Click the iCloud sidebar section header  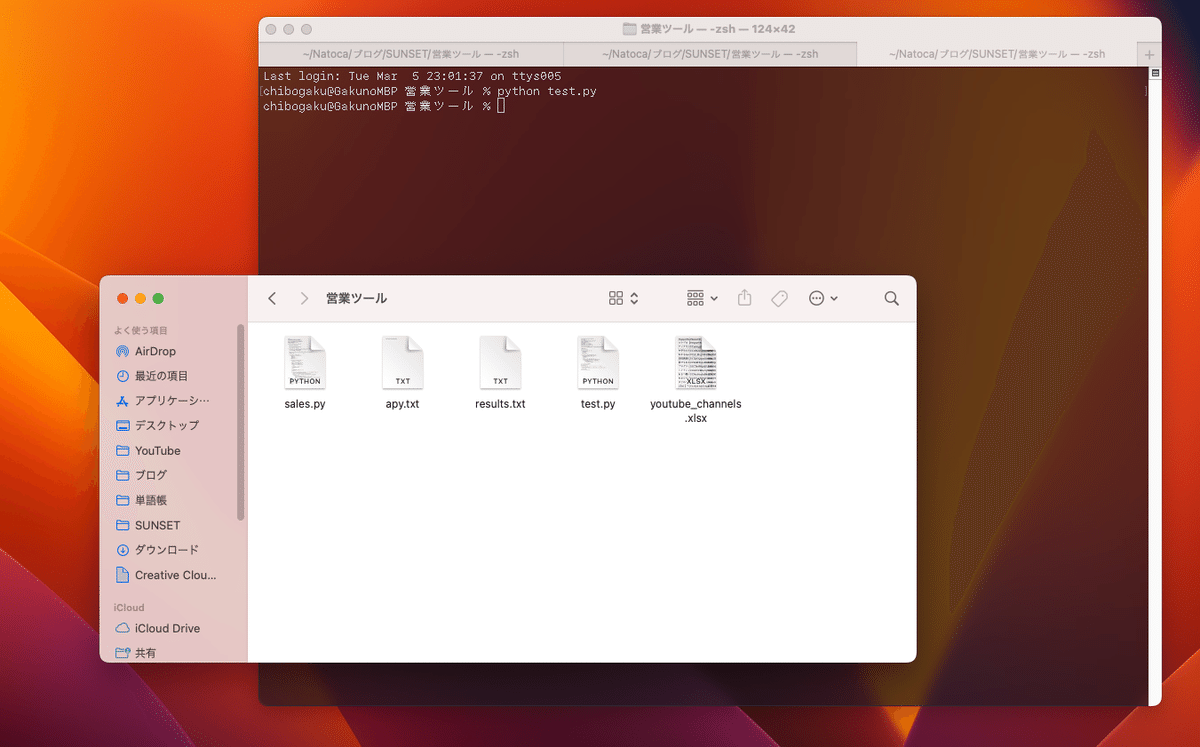pos(129,607)
